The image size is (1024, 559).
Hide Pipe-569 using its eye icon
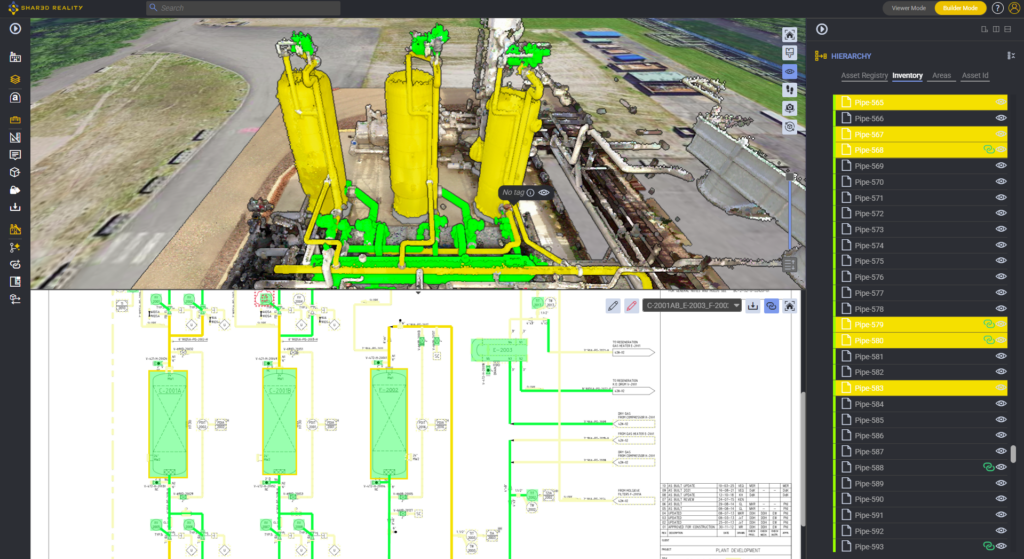[x=1000, y=166]
